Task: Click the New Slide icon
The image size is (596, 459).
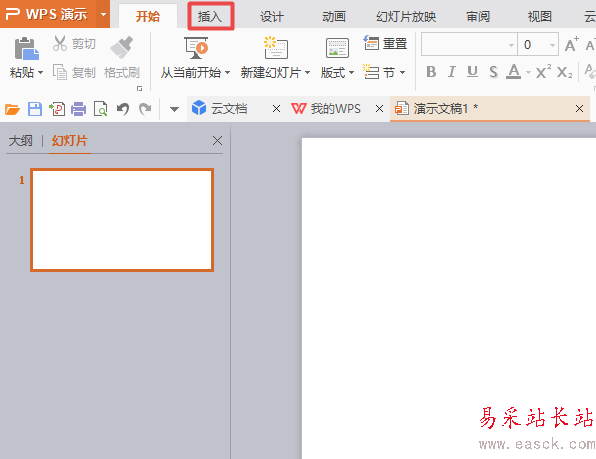Action: 276,47
